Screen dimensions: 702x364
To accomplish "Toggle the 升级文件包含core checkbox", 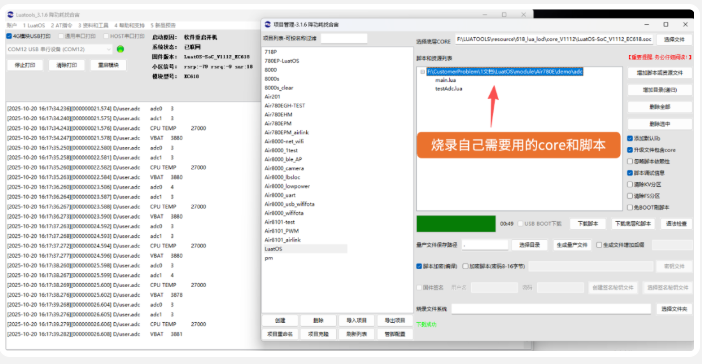I will click(630, 150).
